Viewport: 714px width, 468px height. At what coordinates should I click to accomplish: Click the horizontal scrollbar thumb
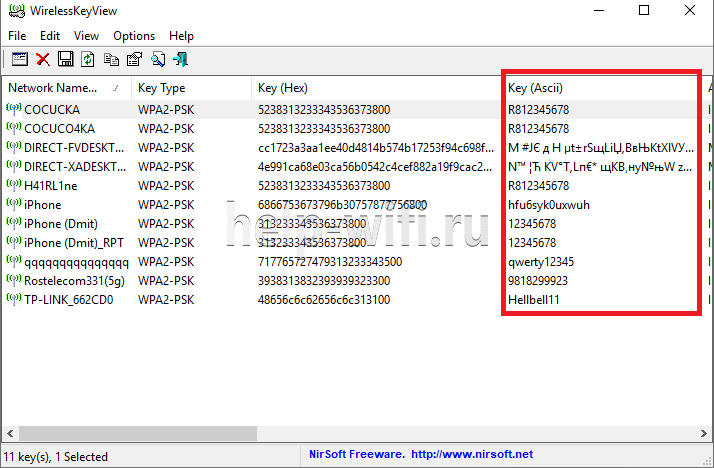pos(138,433)
